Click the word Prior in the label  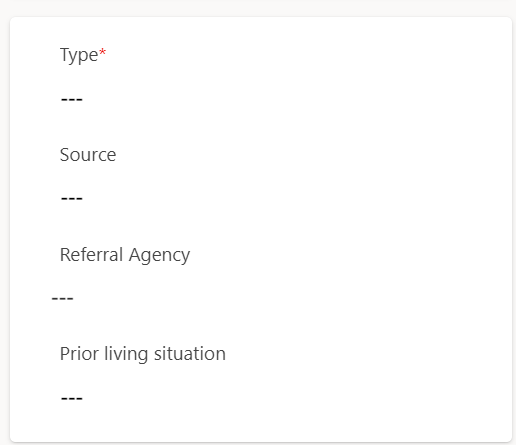pyautogui.click(x=79, y=354)
